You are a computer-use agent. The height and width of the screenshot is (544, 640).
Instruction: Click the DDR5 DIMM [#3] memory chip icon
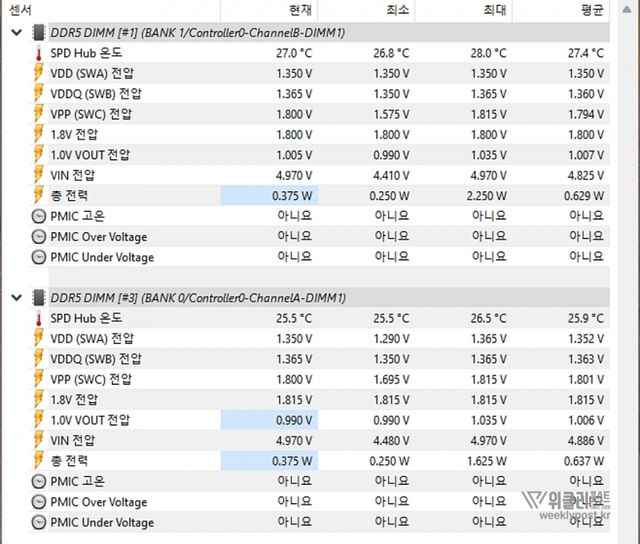coord(38,298)
